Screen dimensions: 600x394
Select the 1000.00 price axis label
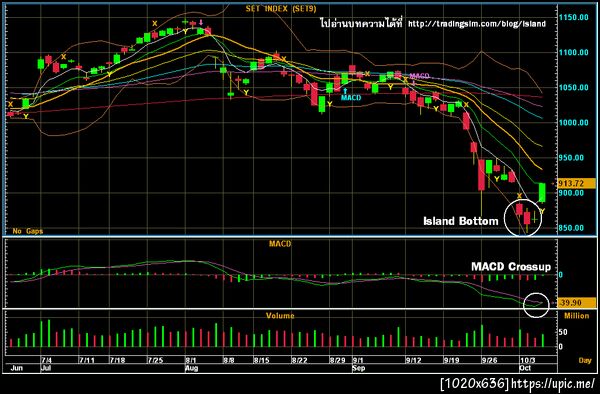coord(574,123)
